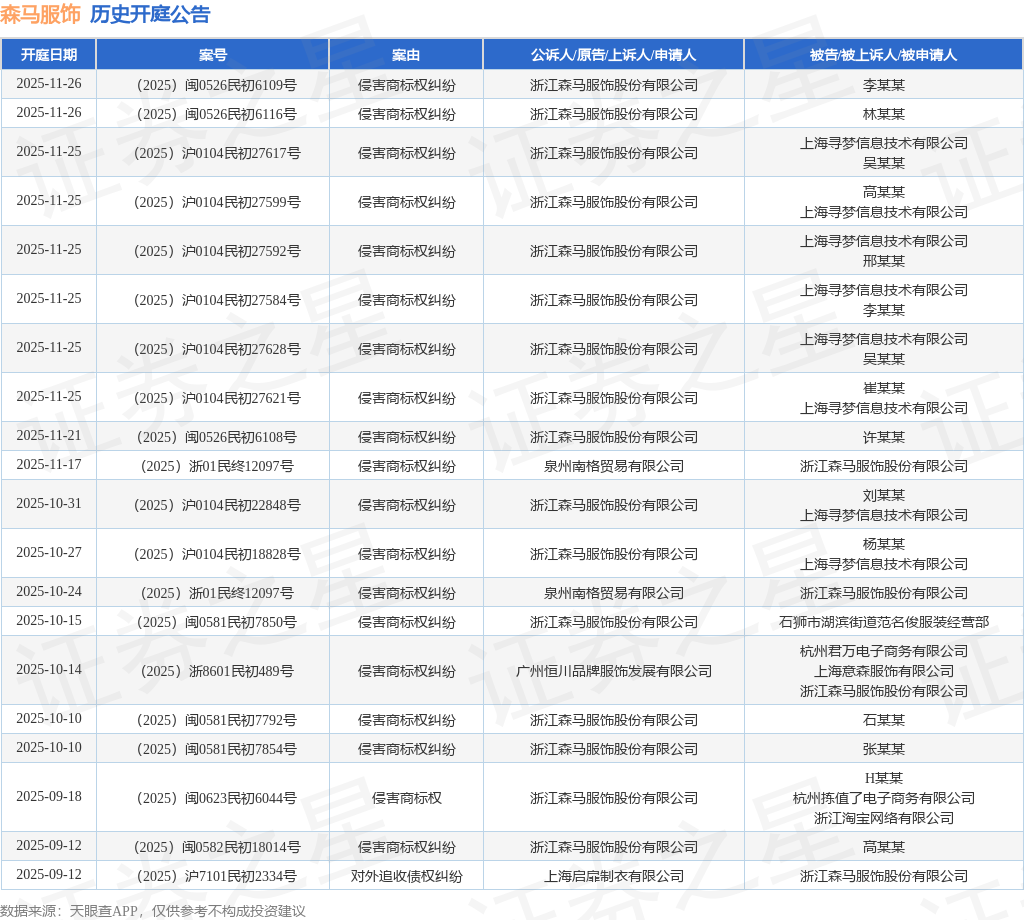The image size is (1024, 920).
Task: Select the 案号 column header
Action: point(213,55)
